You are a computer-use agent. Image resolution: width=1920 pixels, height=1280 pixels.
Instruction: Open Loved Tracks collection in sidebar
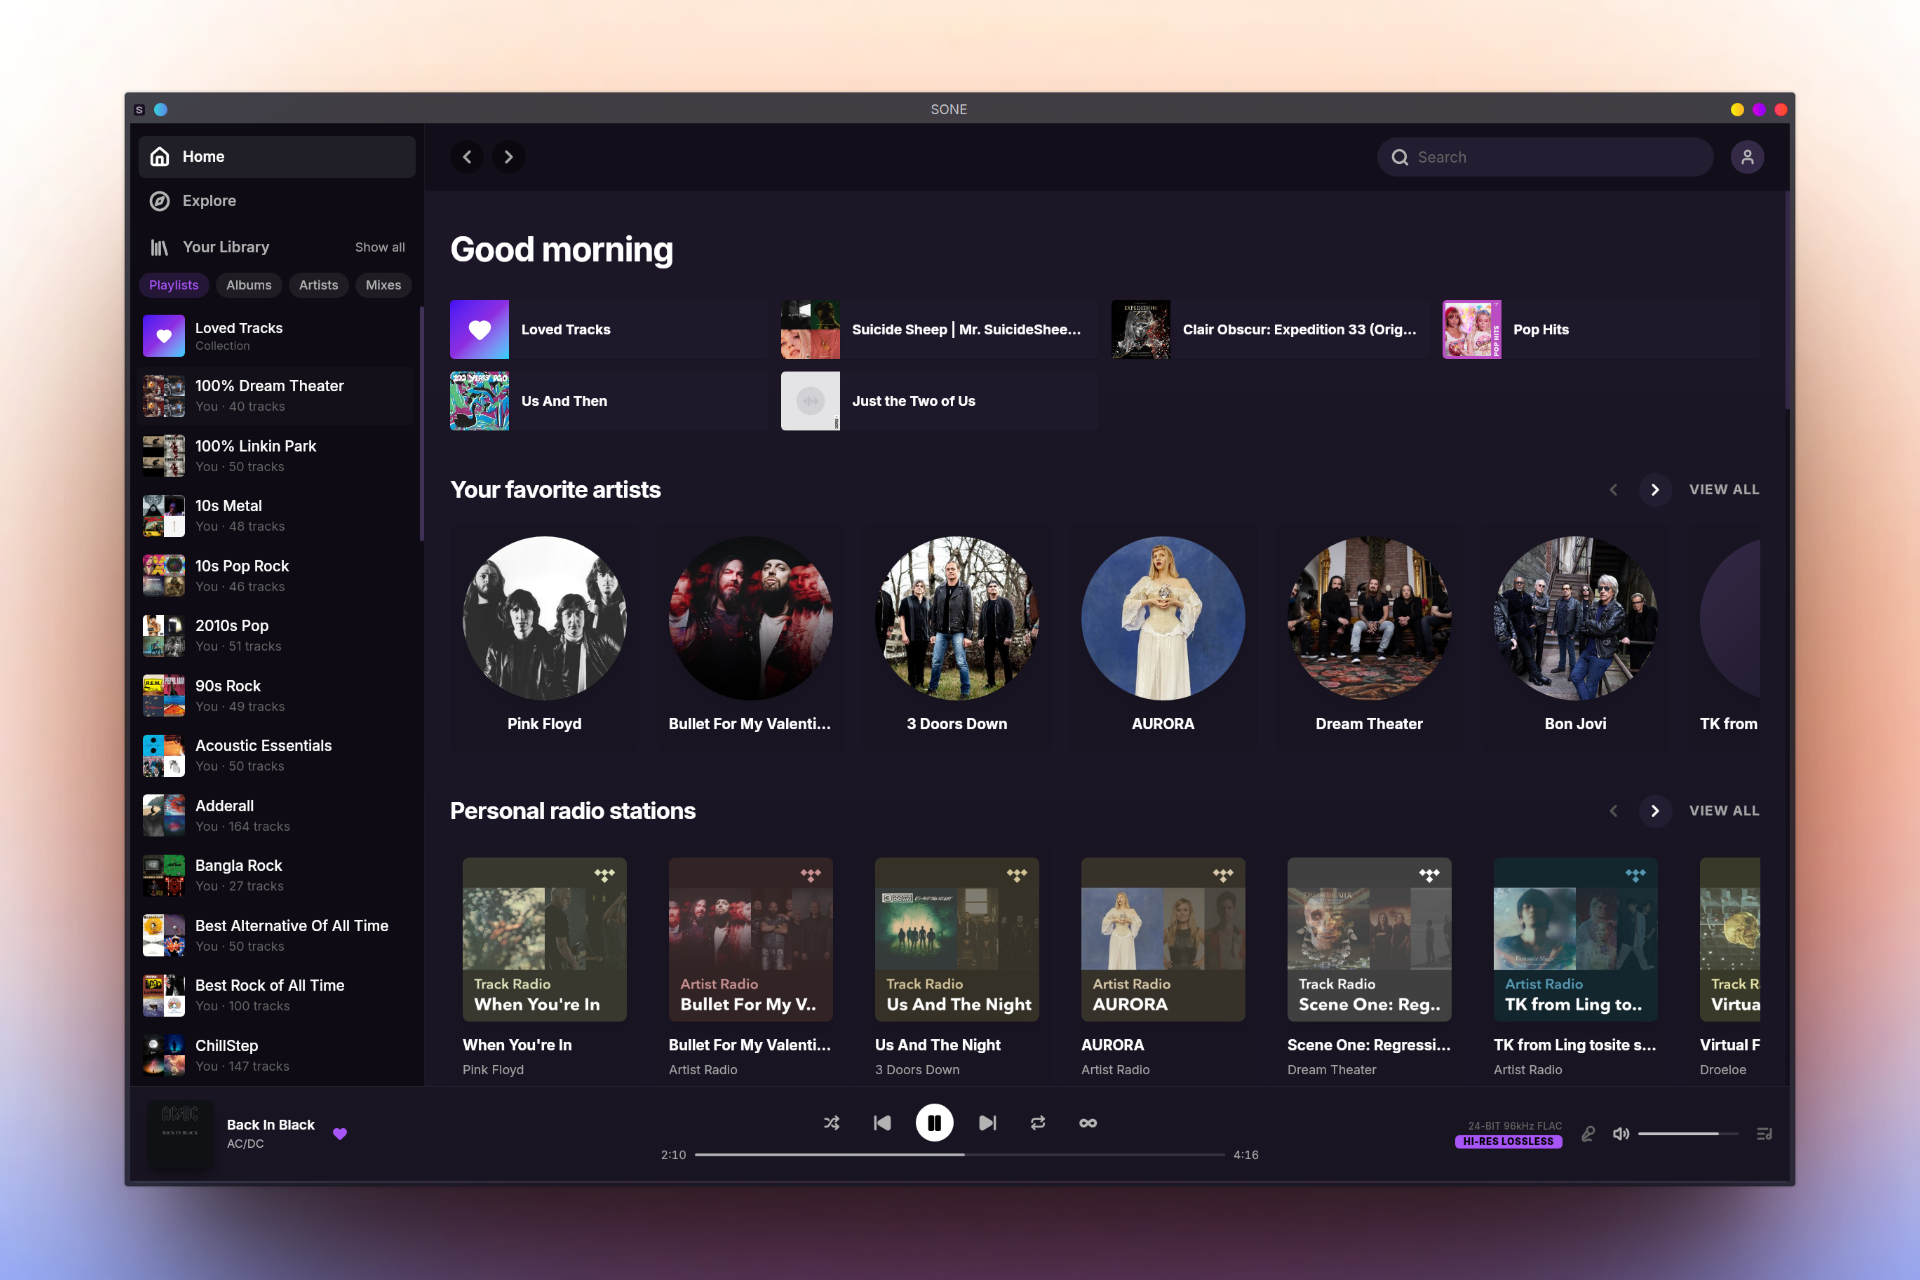point(277,336)
